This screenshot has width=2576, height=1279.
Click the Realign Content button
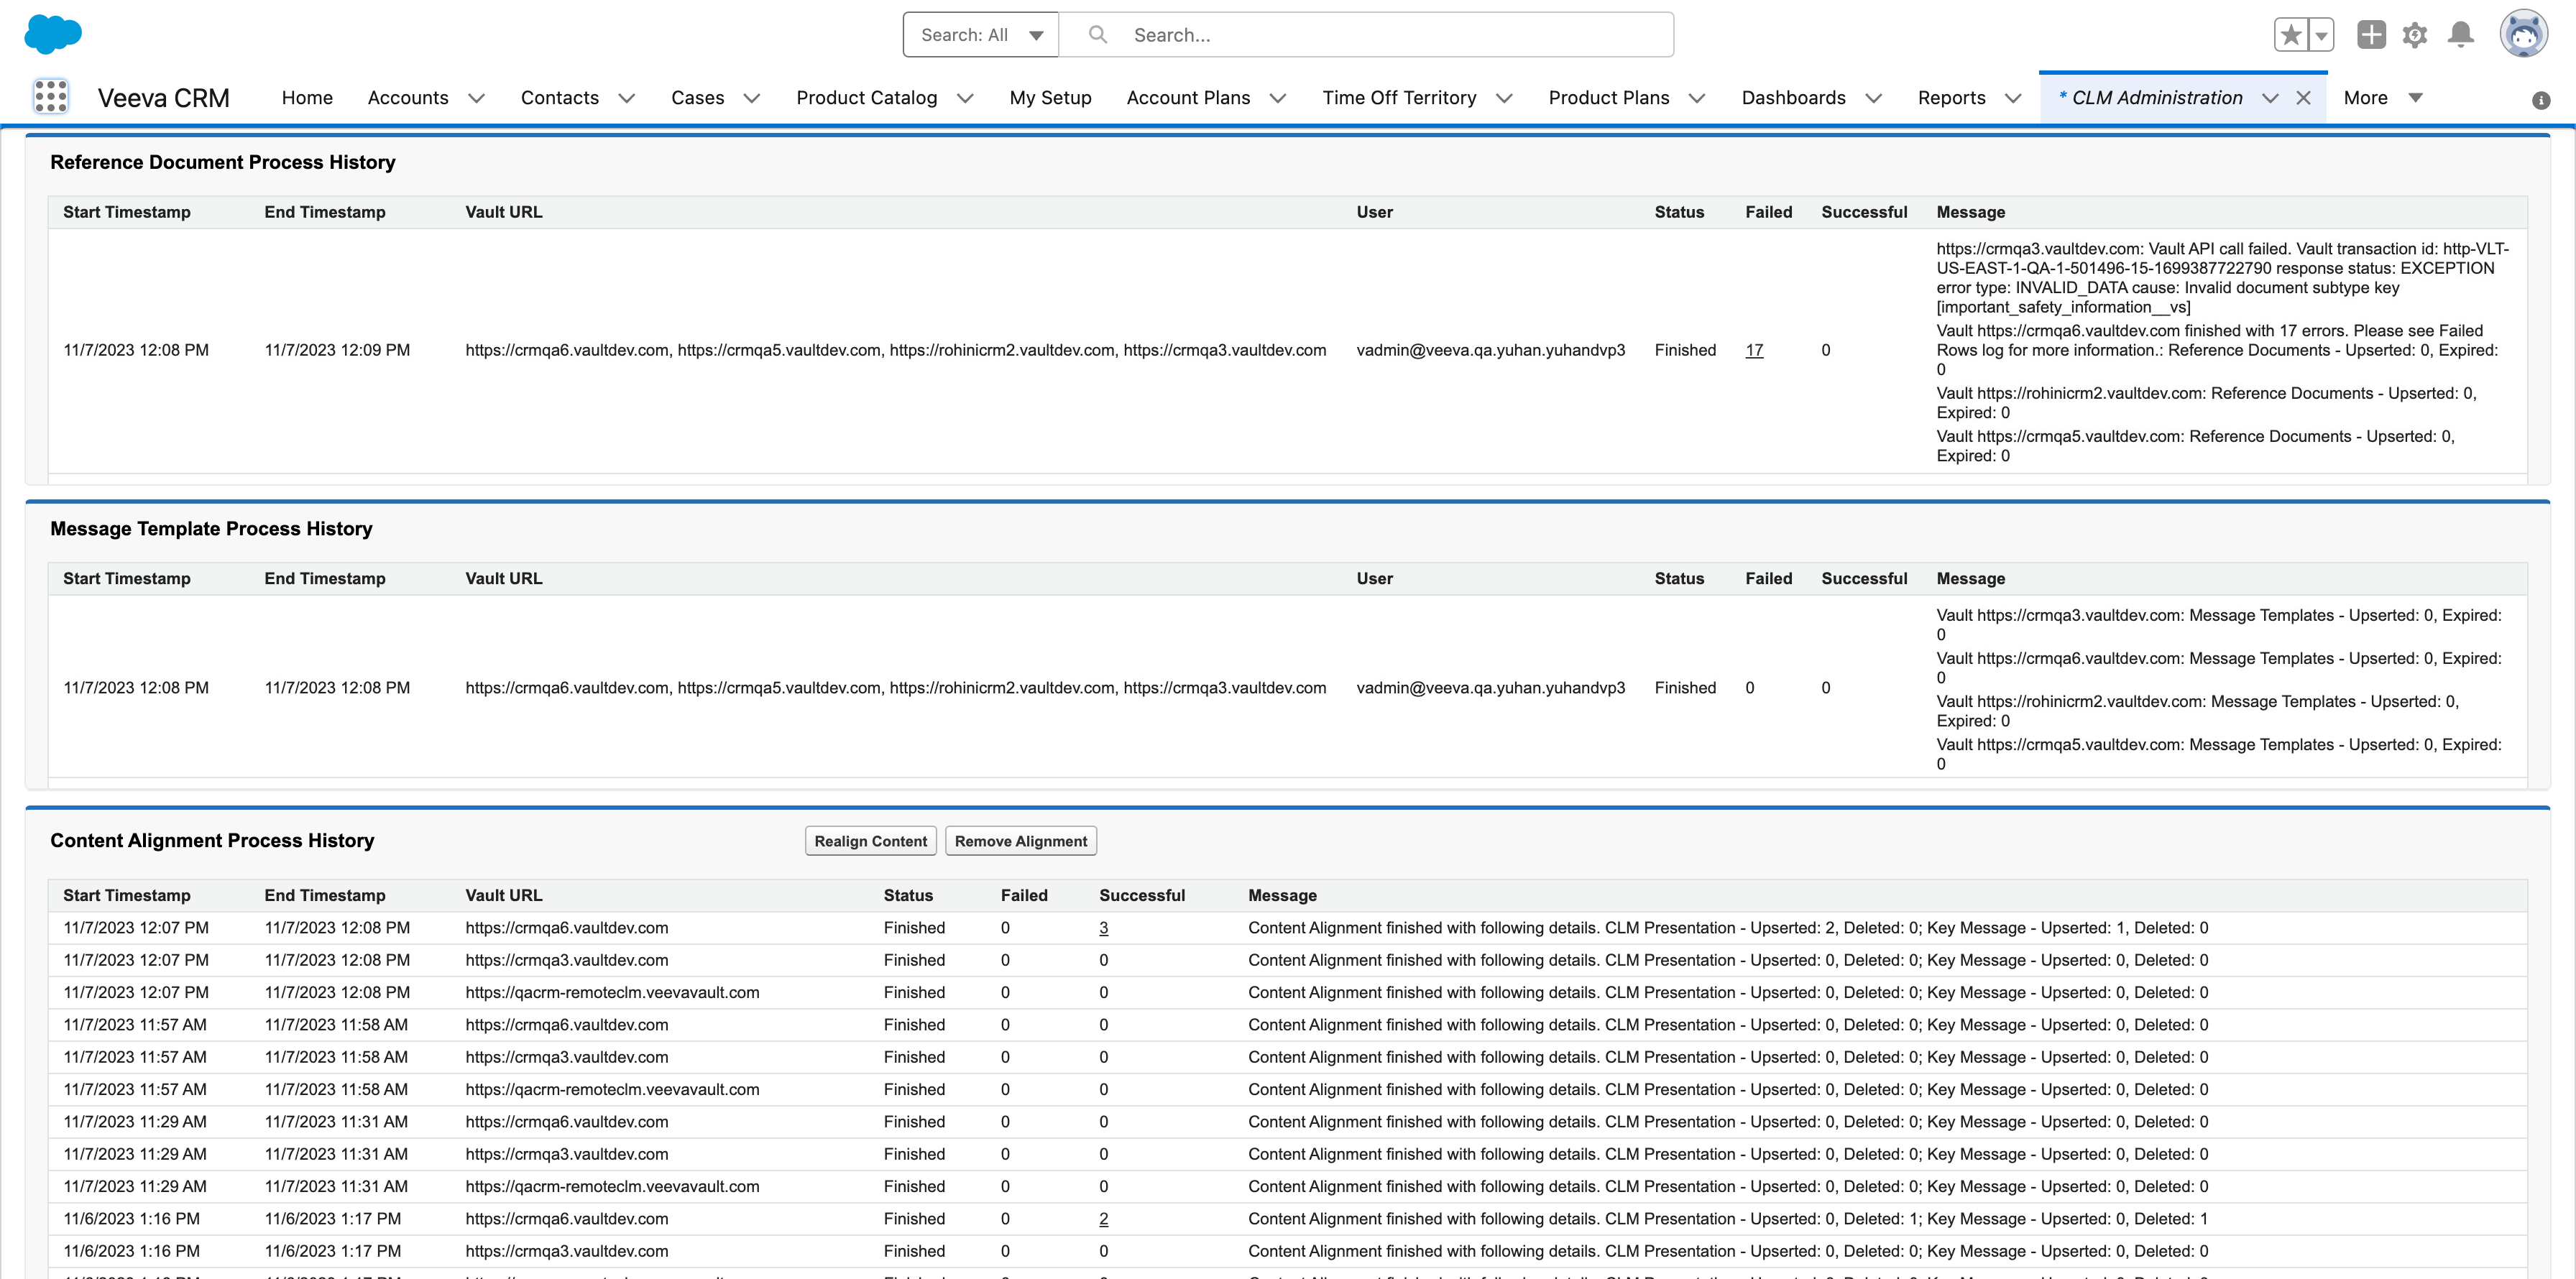(x=870, y=841)
